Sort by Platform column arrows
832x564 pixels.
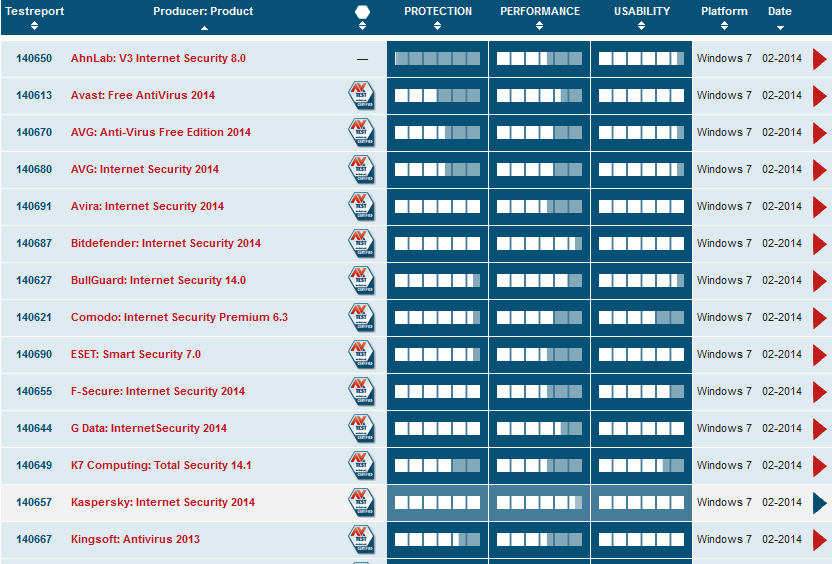point(724,25)
